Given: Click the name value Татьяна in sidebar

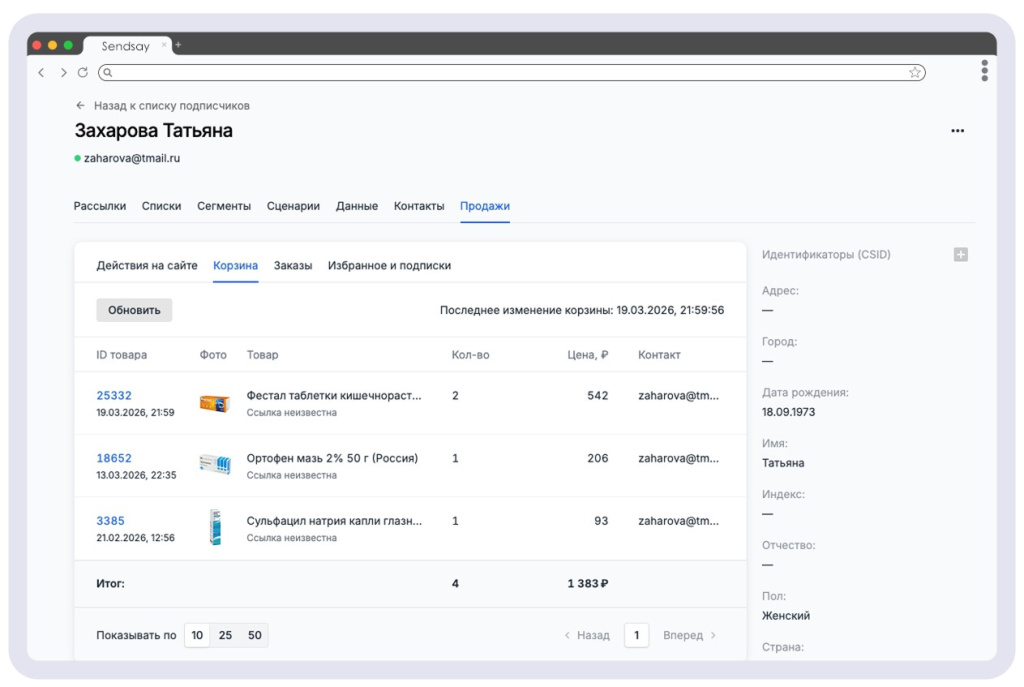Looking at the screenshot, I should 783,463.
